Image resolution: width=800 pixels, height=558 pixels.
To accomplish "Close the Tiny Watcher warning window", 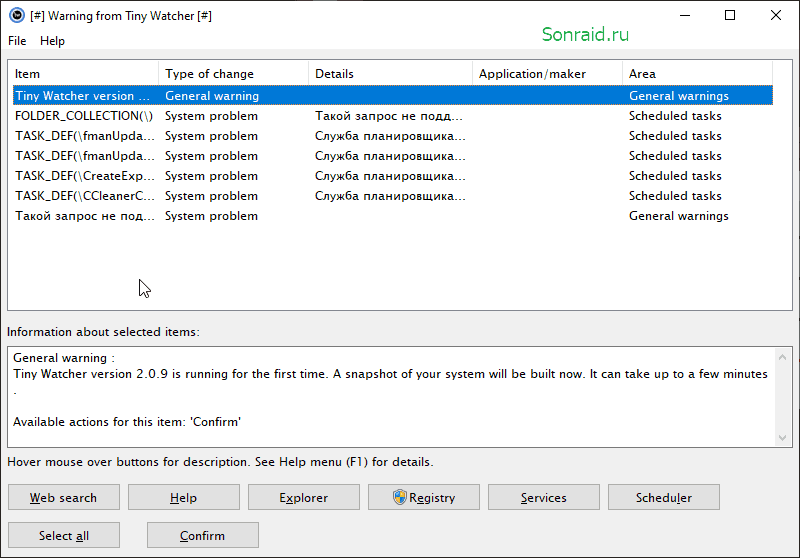I will coord(776,15).
